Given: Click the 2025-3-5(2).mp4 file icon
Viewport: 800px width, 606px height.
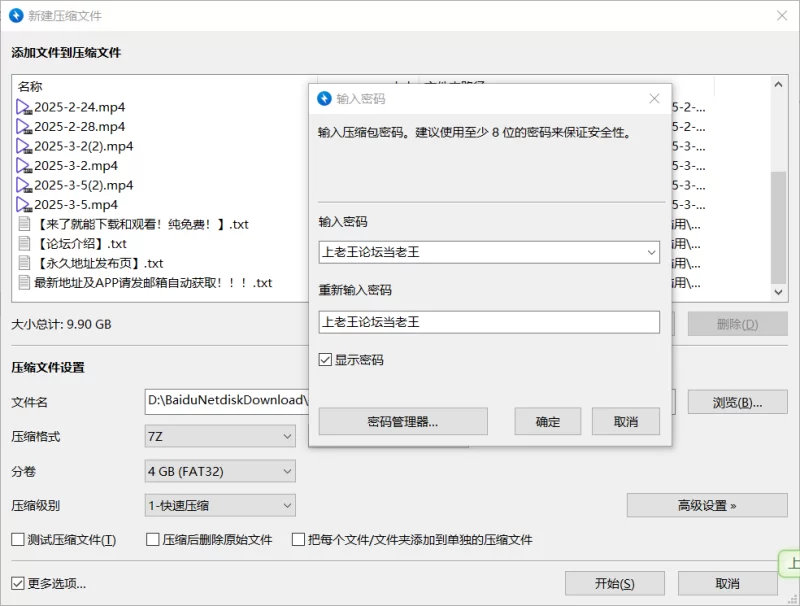Looking at the screenshot, I should pyautogui.click(x=24, y=185).
